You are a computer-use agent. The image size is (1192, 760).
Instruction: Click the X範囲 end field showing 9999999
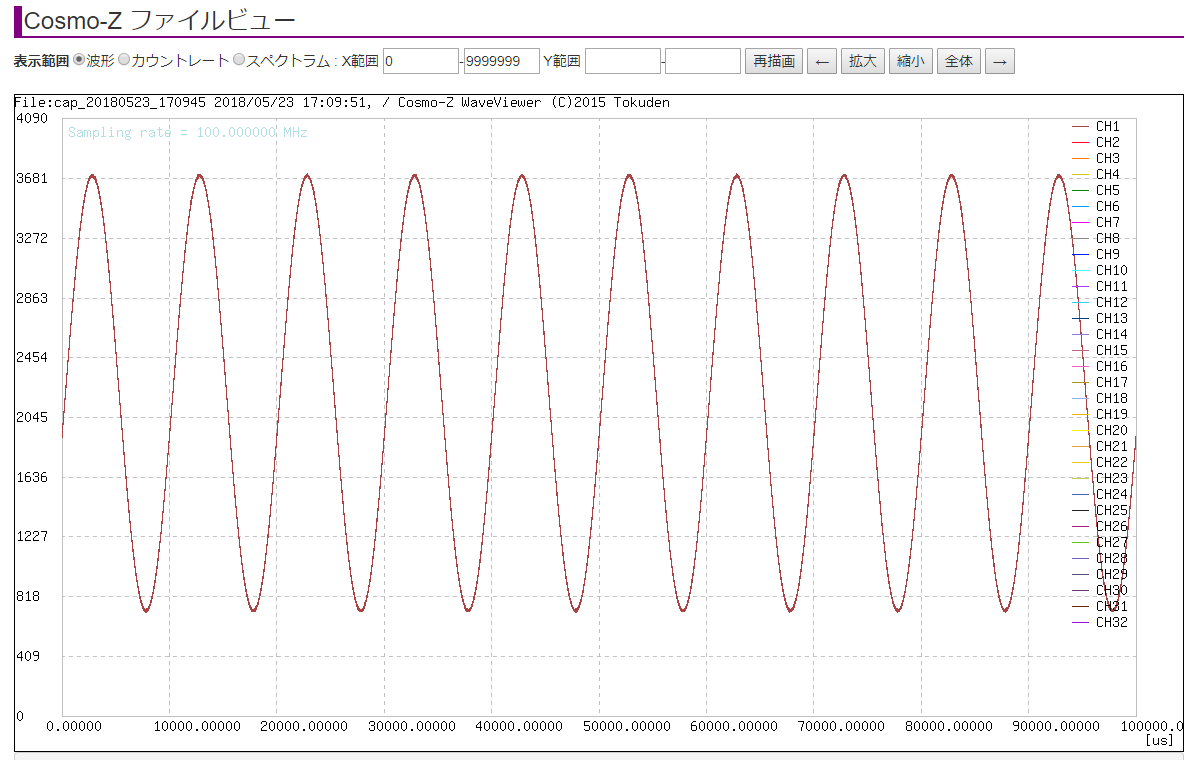(x=501, y=61)
